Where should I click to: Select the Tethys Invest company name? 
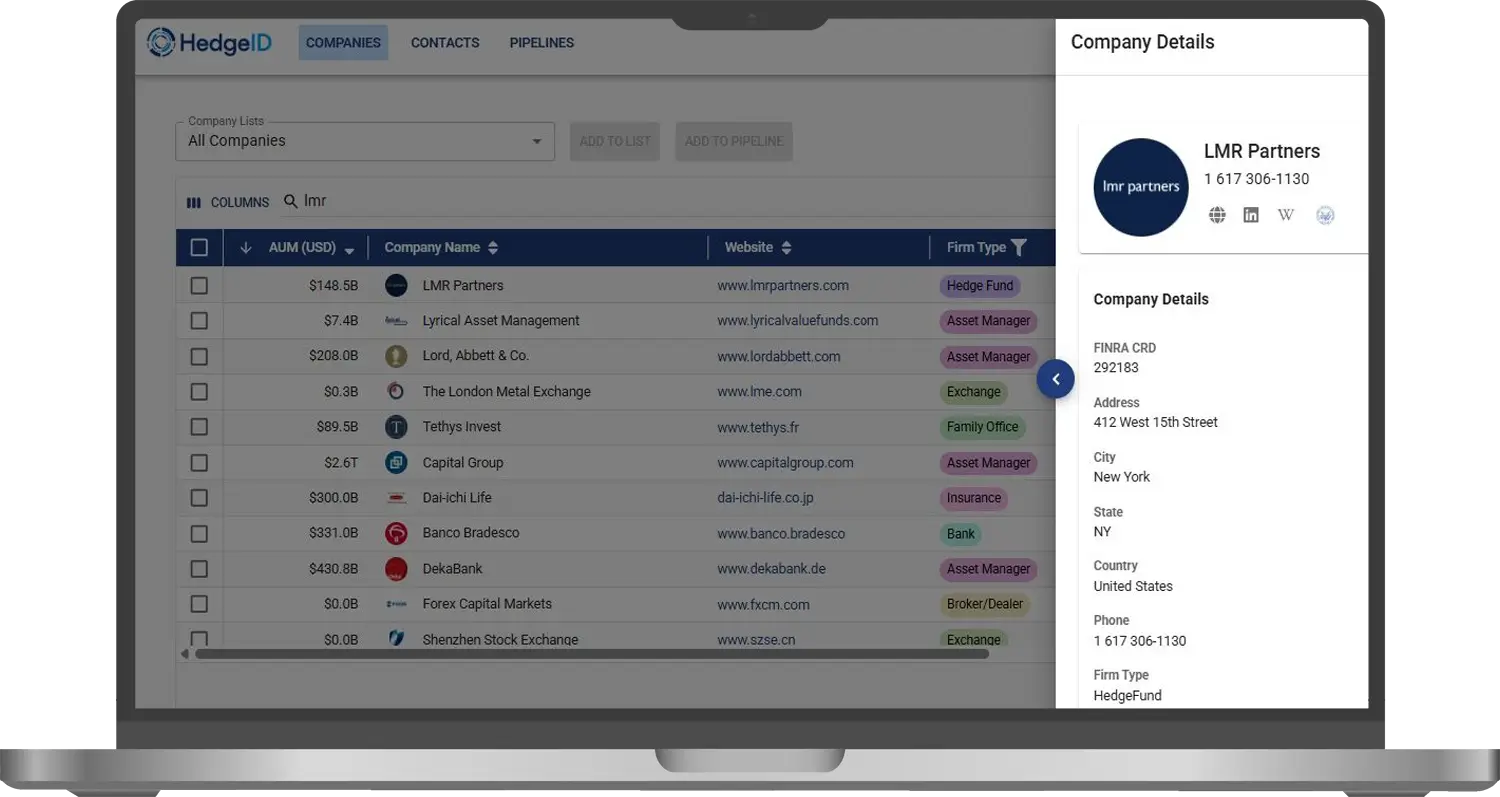click(462, 427)
